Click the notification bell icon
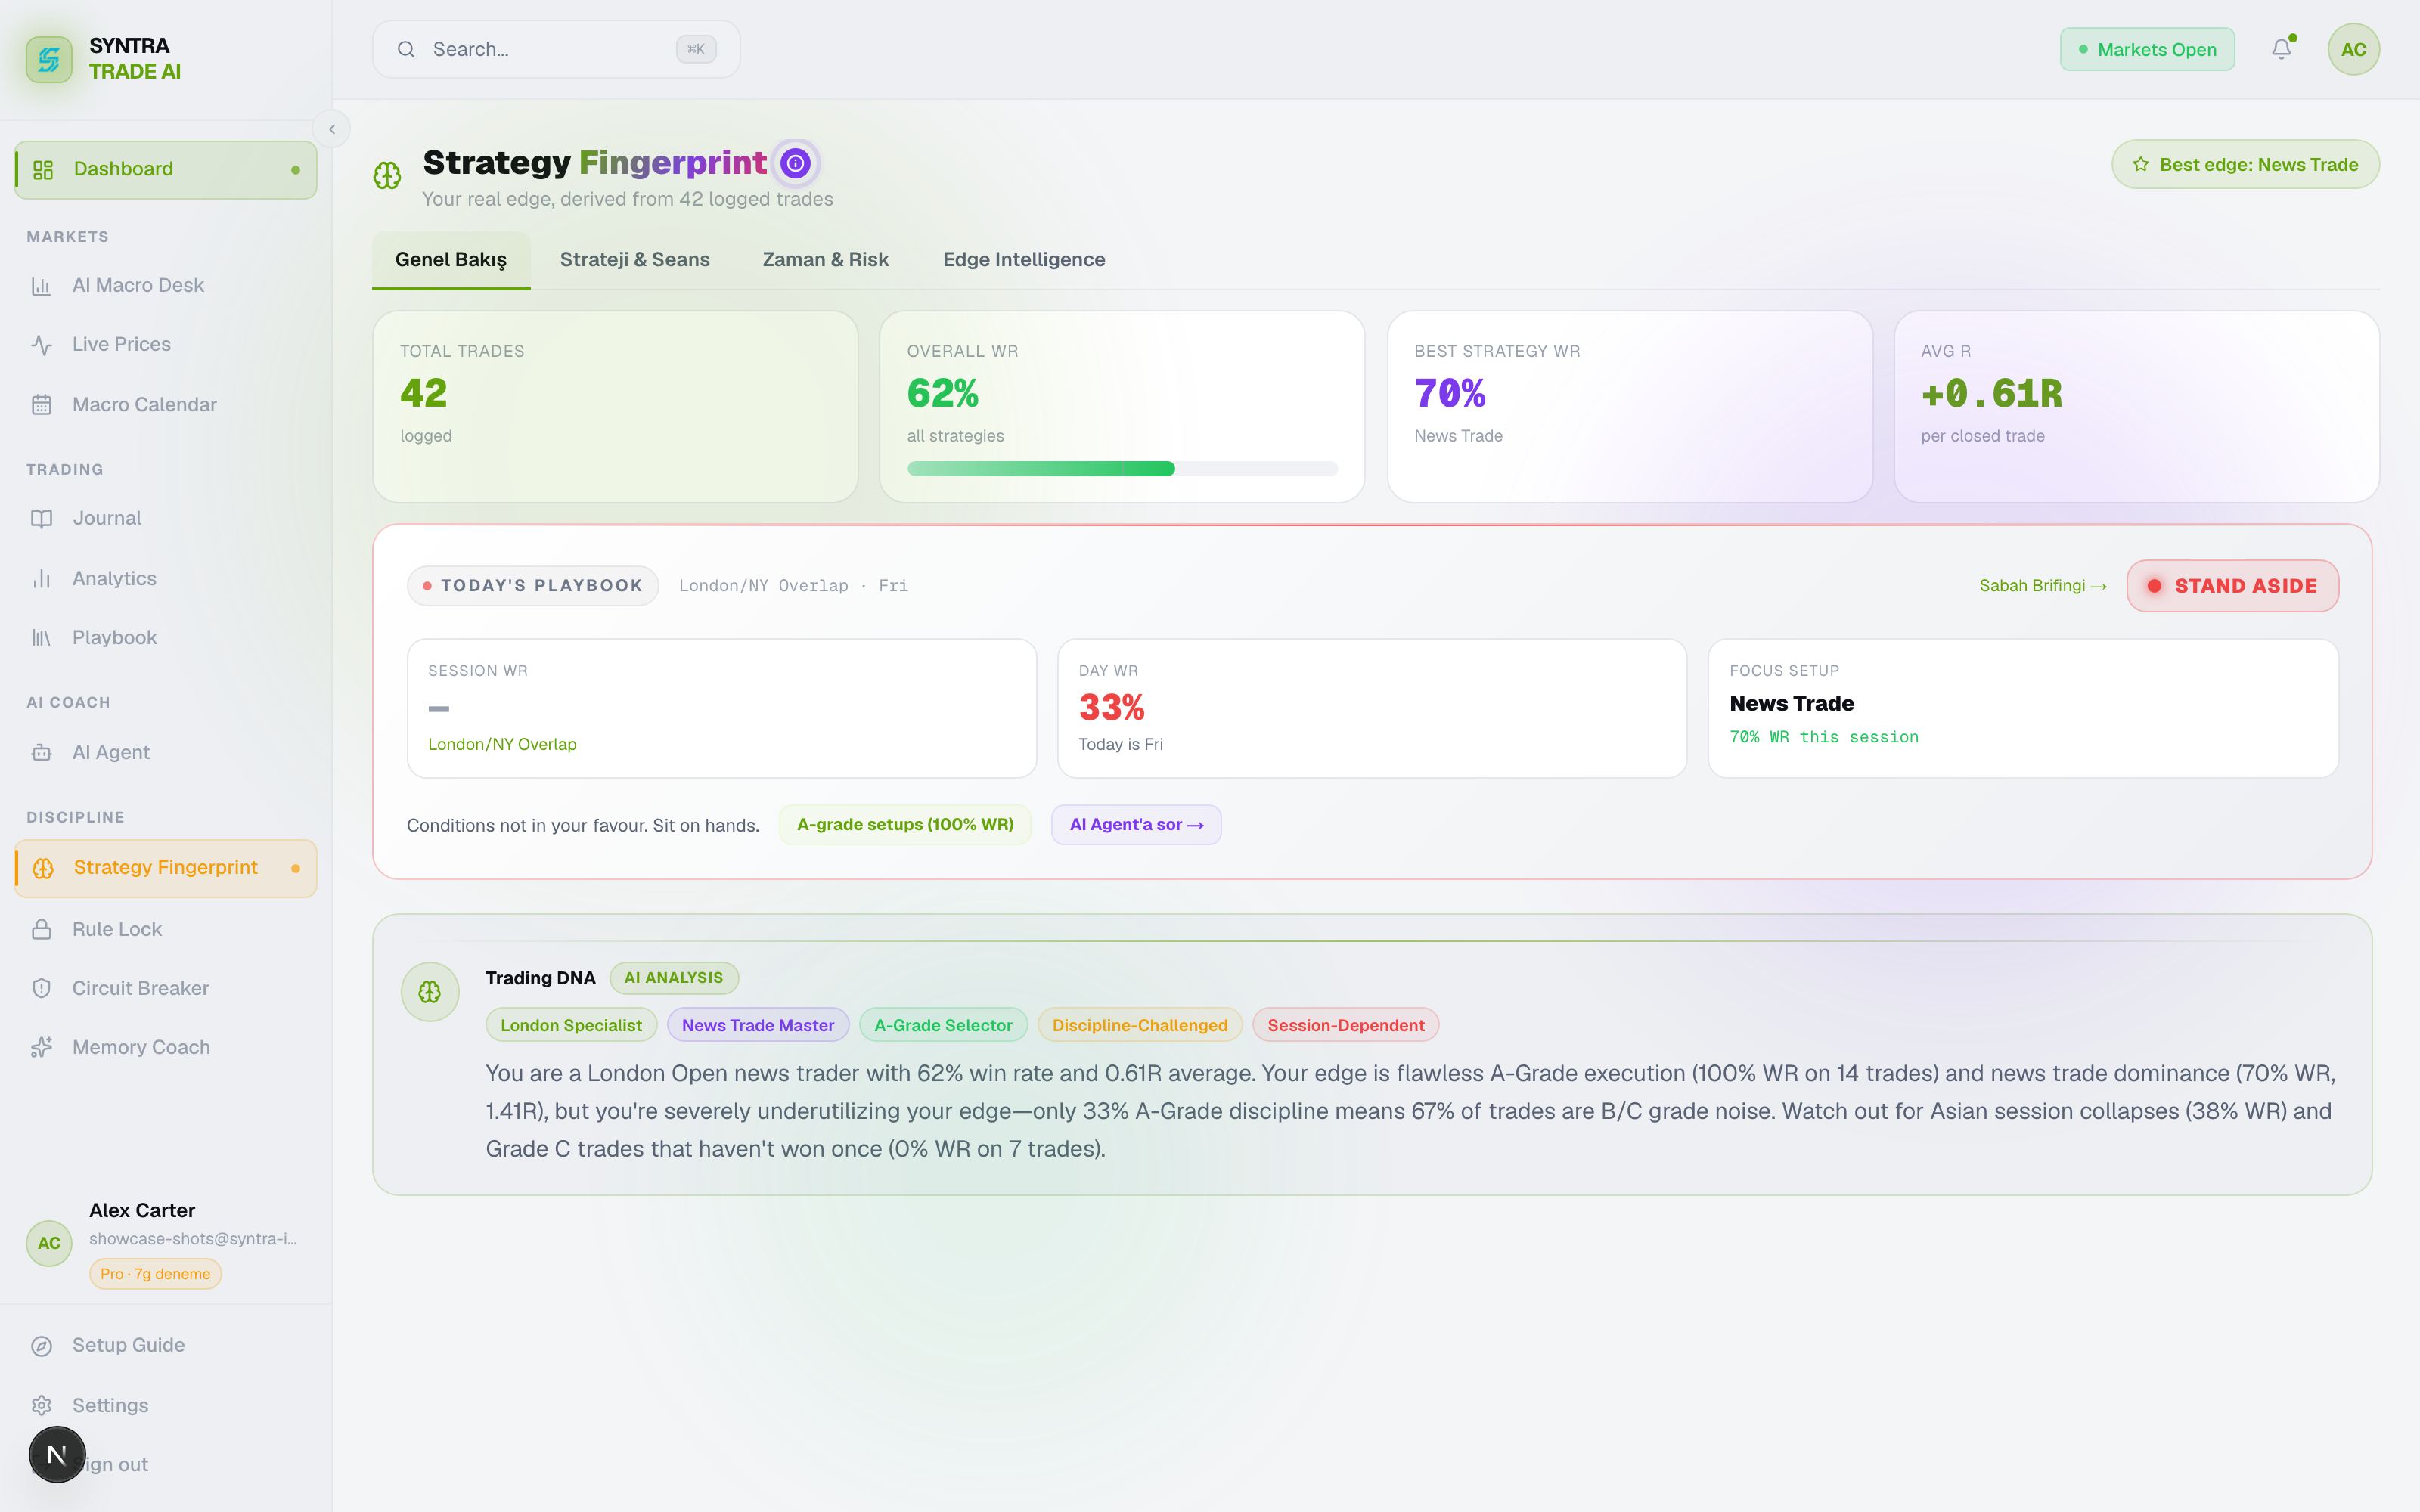 (x=2281, y=49)
